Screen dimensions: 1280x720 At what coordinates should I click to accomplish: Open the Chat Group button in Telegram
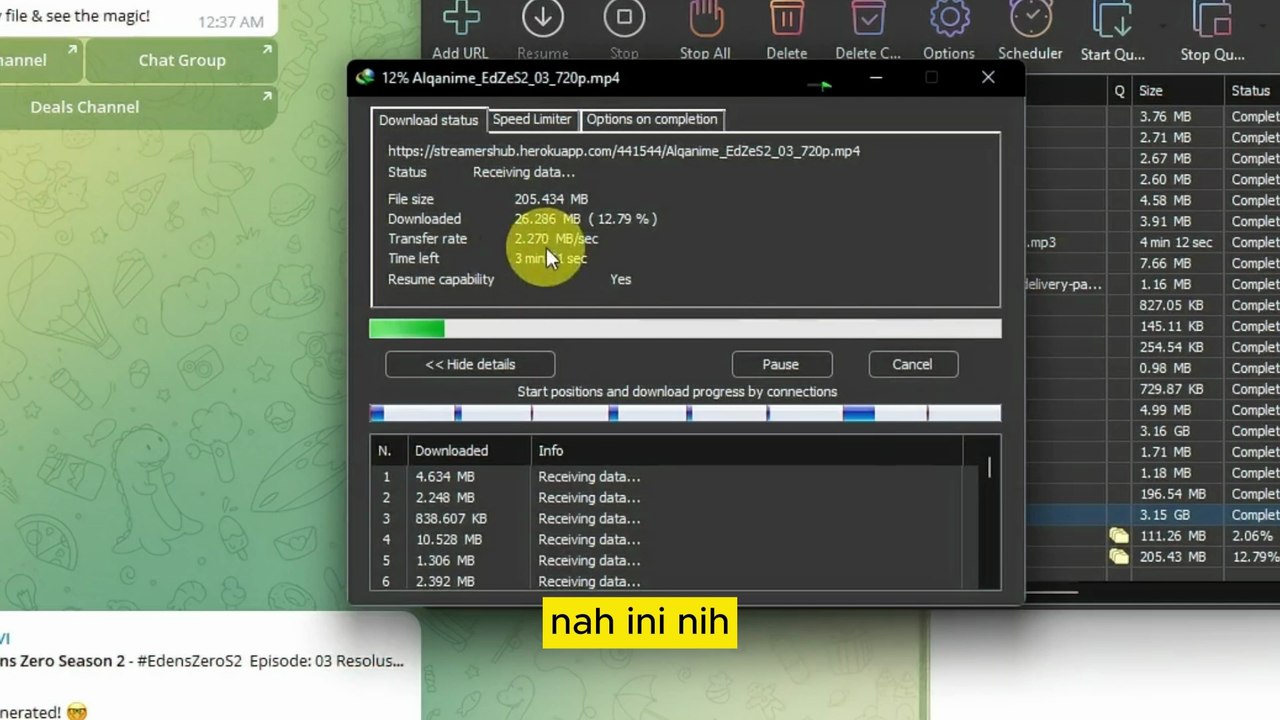coord(182,60)
